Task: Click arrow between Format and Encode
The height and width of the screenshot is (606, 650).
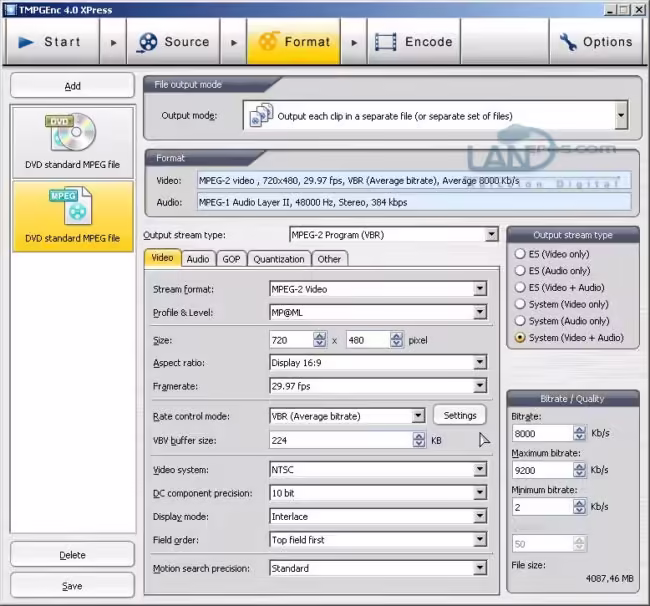Action: [x=354, y=42]
